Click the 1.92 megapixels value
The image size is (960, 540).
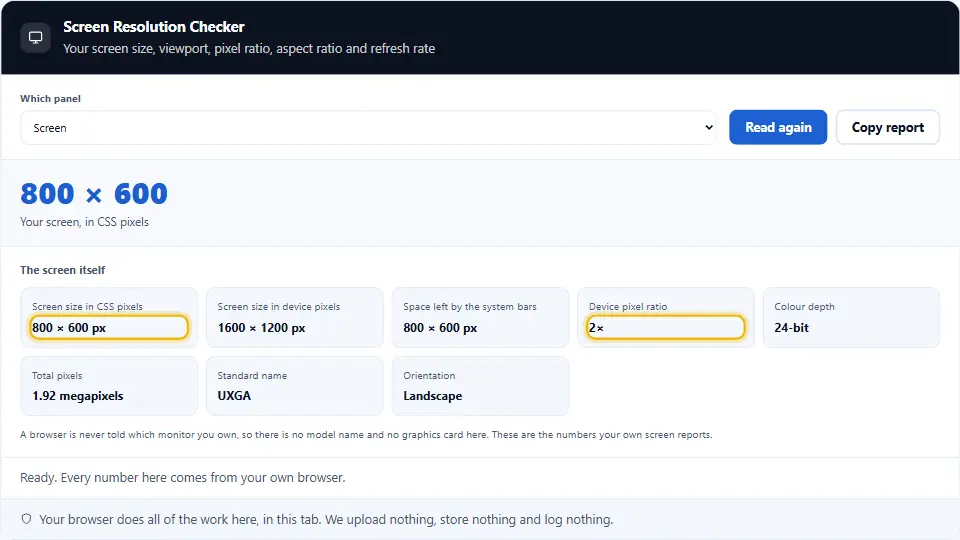(x=78, y=396)
